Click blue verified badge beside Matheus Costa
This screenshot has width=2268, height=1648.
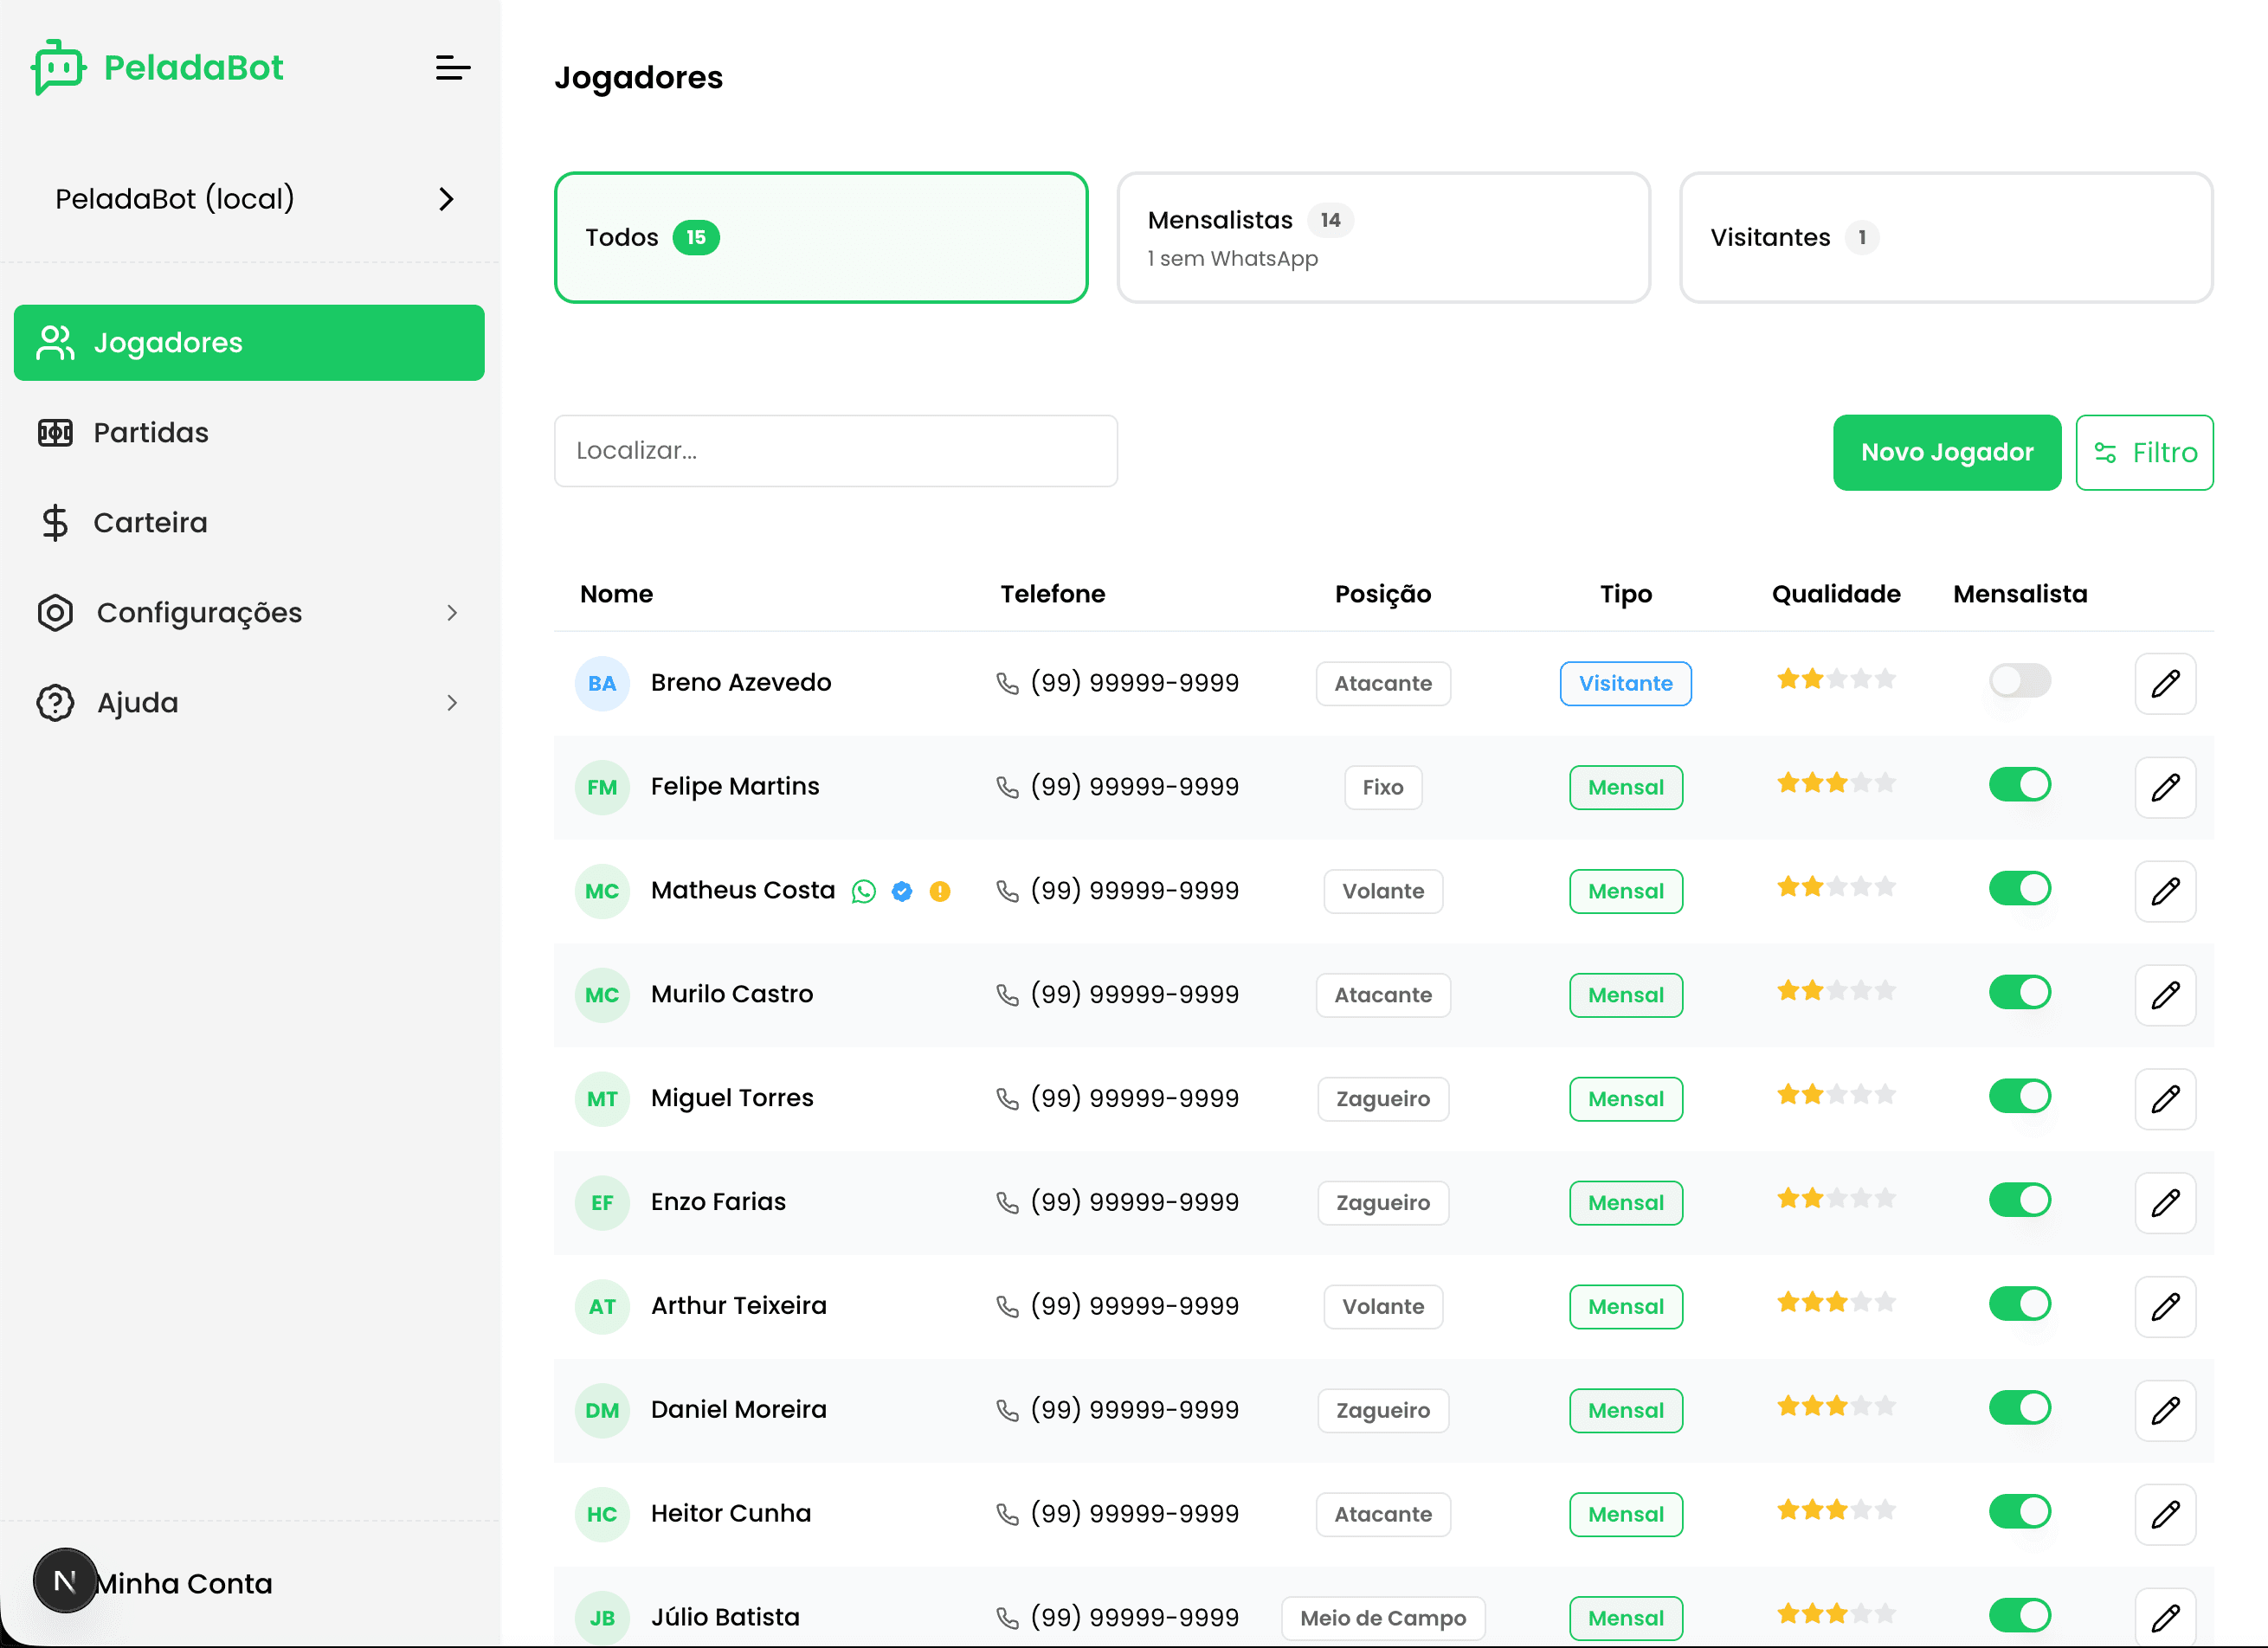pos(902,892)
